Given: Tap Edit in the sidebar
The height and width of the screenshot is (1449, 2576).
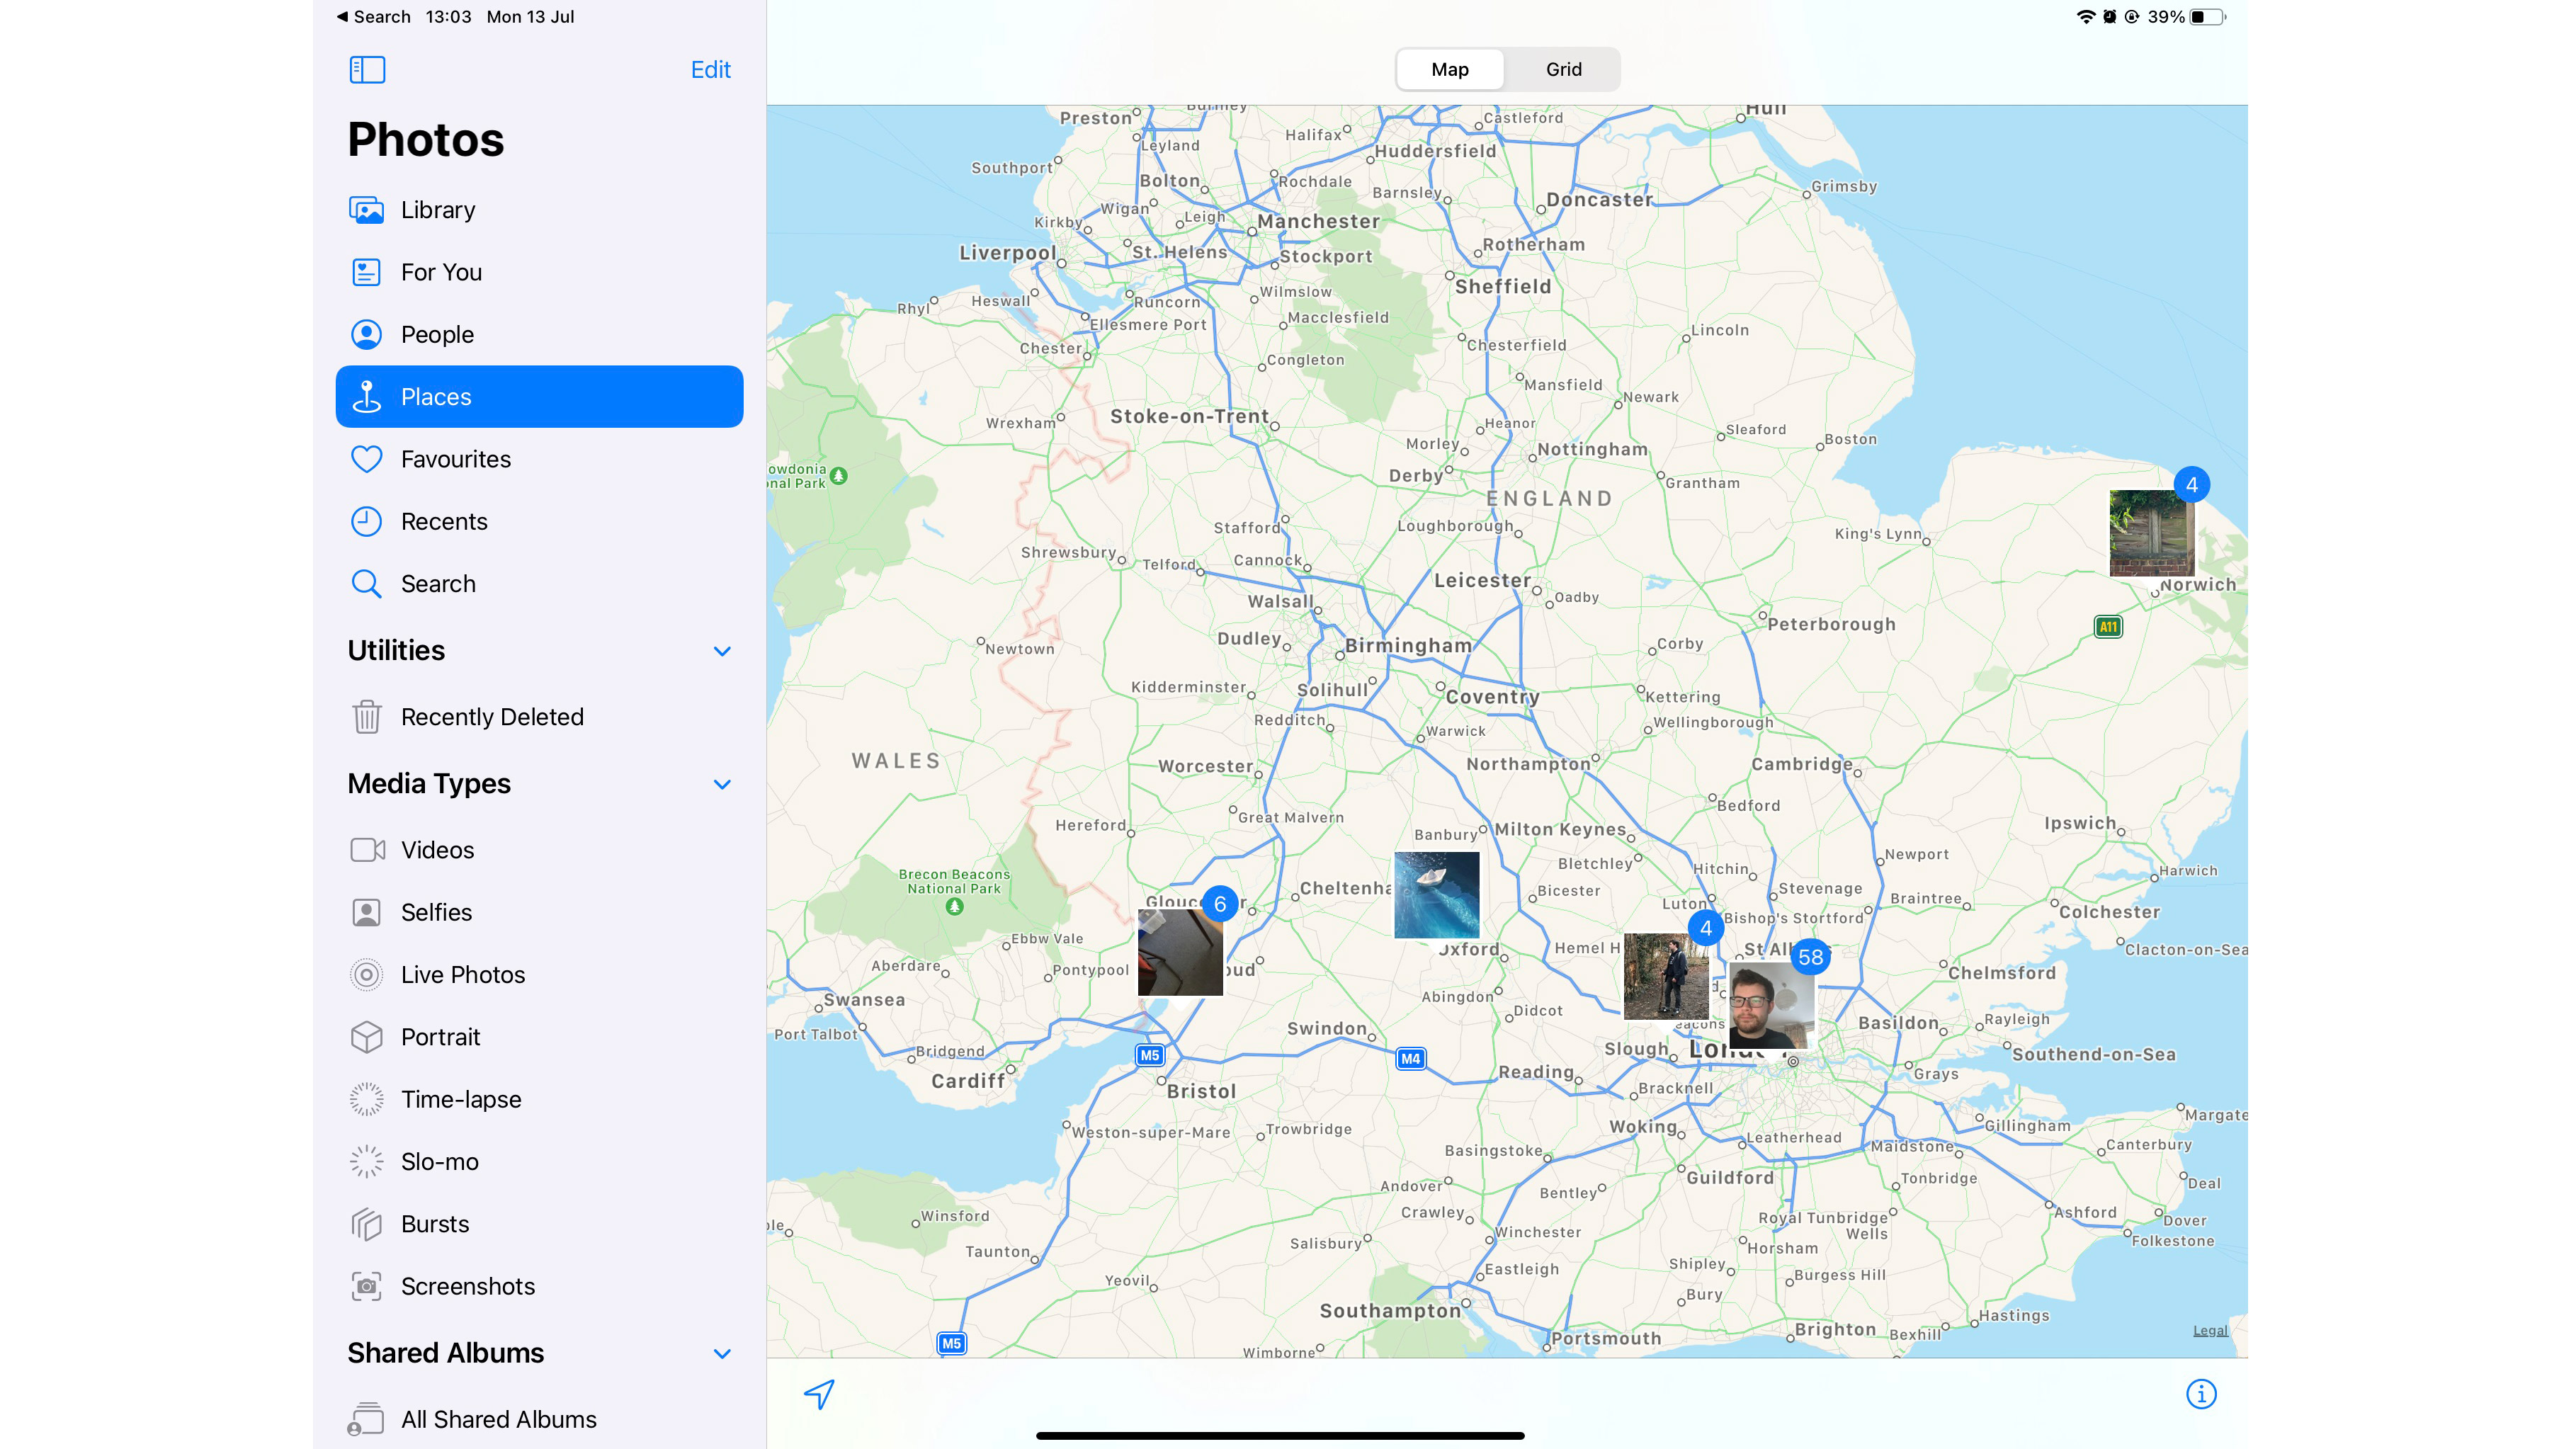Looking at the screenshot, I should pos(710,69).
